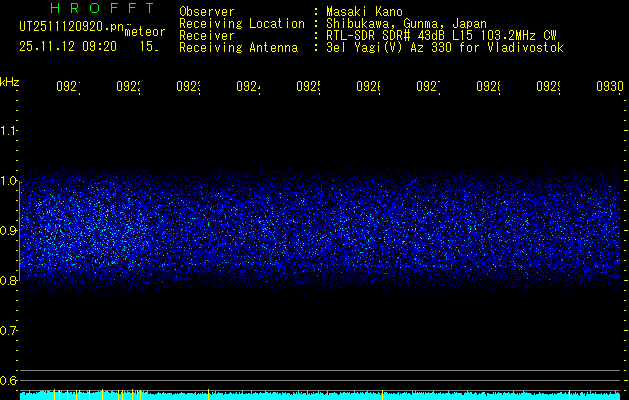Click the "Observer" field label

coord(207,12)
